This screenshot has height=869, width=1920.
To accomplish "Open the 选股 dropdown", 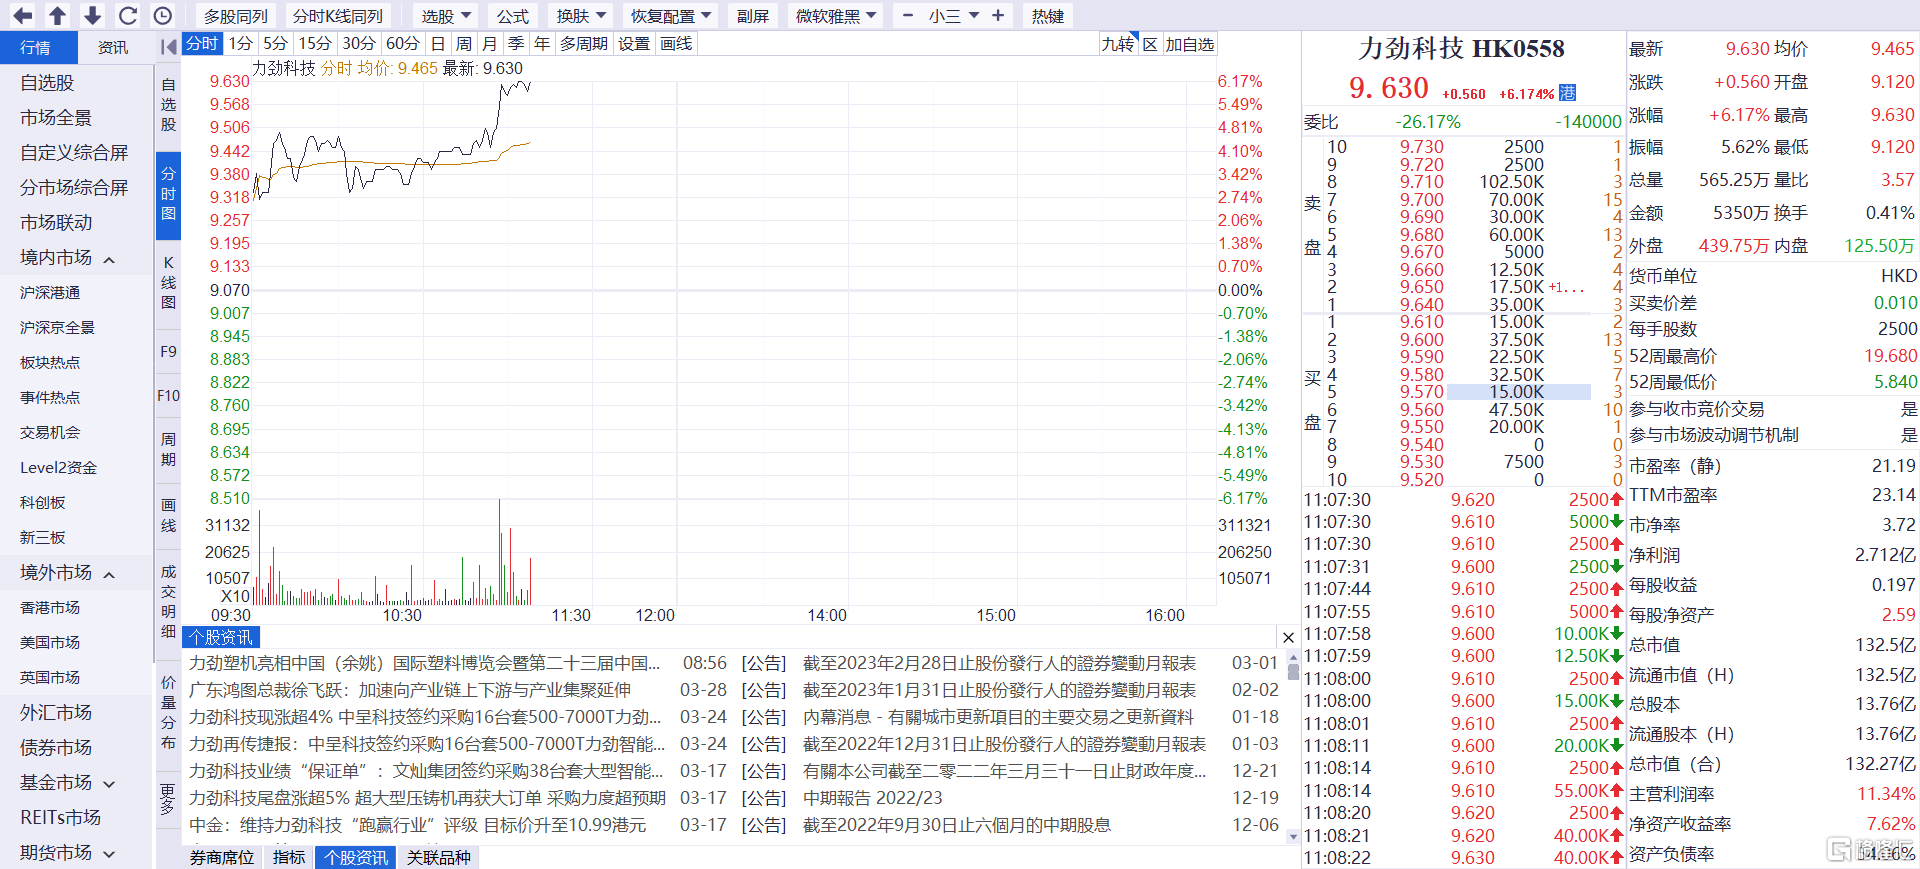I will [x=446, y=16].
